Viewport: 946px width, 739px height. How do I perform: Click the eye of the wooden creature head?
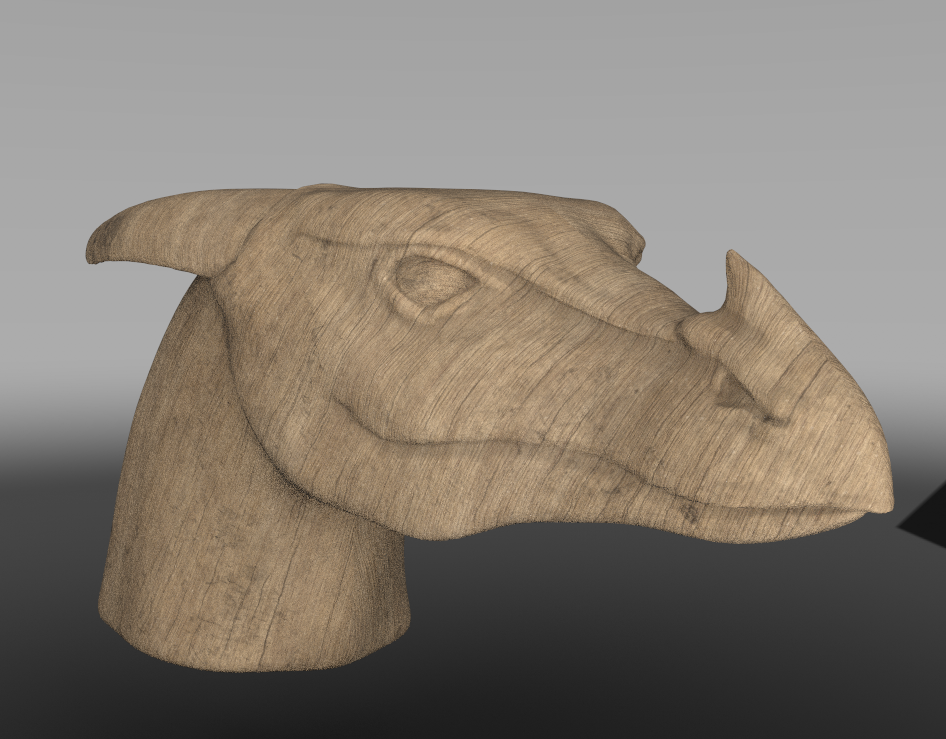pyautogui.click(x=434, y=281)
